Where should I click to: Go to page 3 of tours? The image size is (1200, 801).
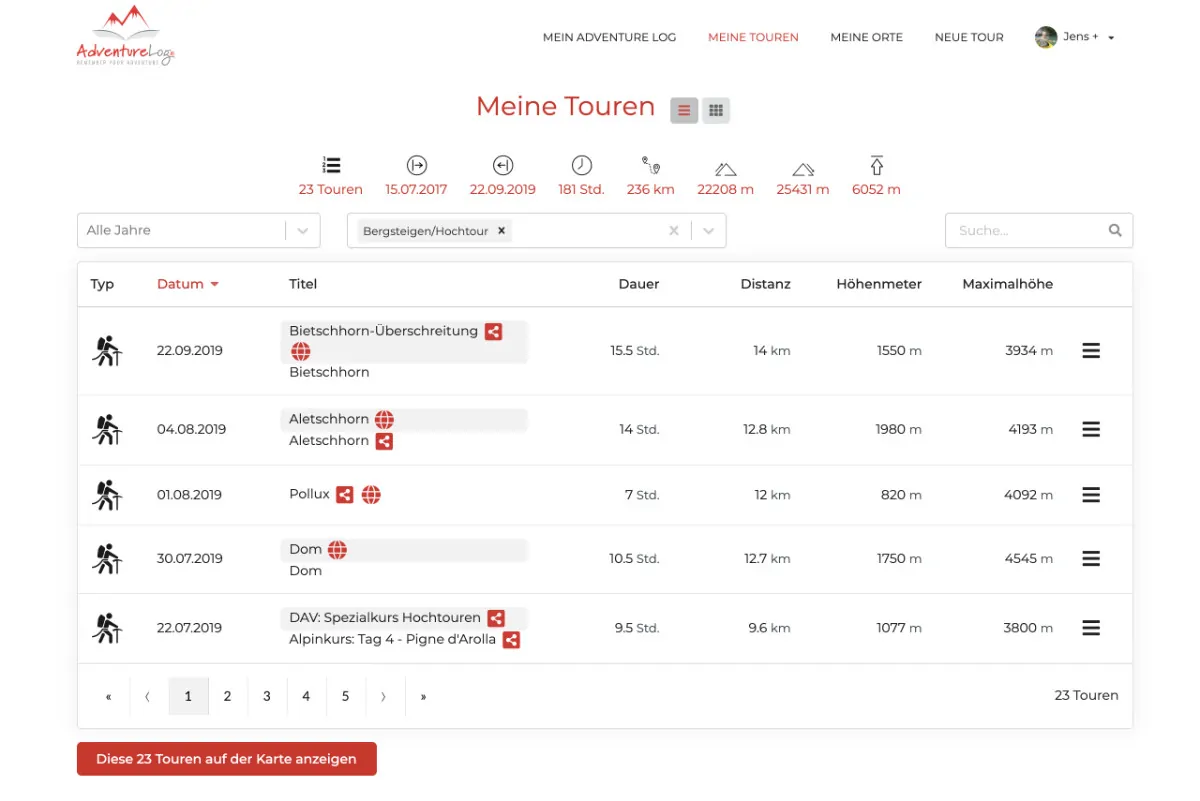coord(267,696)
